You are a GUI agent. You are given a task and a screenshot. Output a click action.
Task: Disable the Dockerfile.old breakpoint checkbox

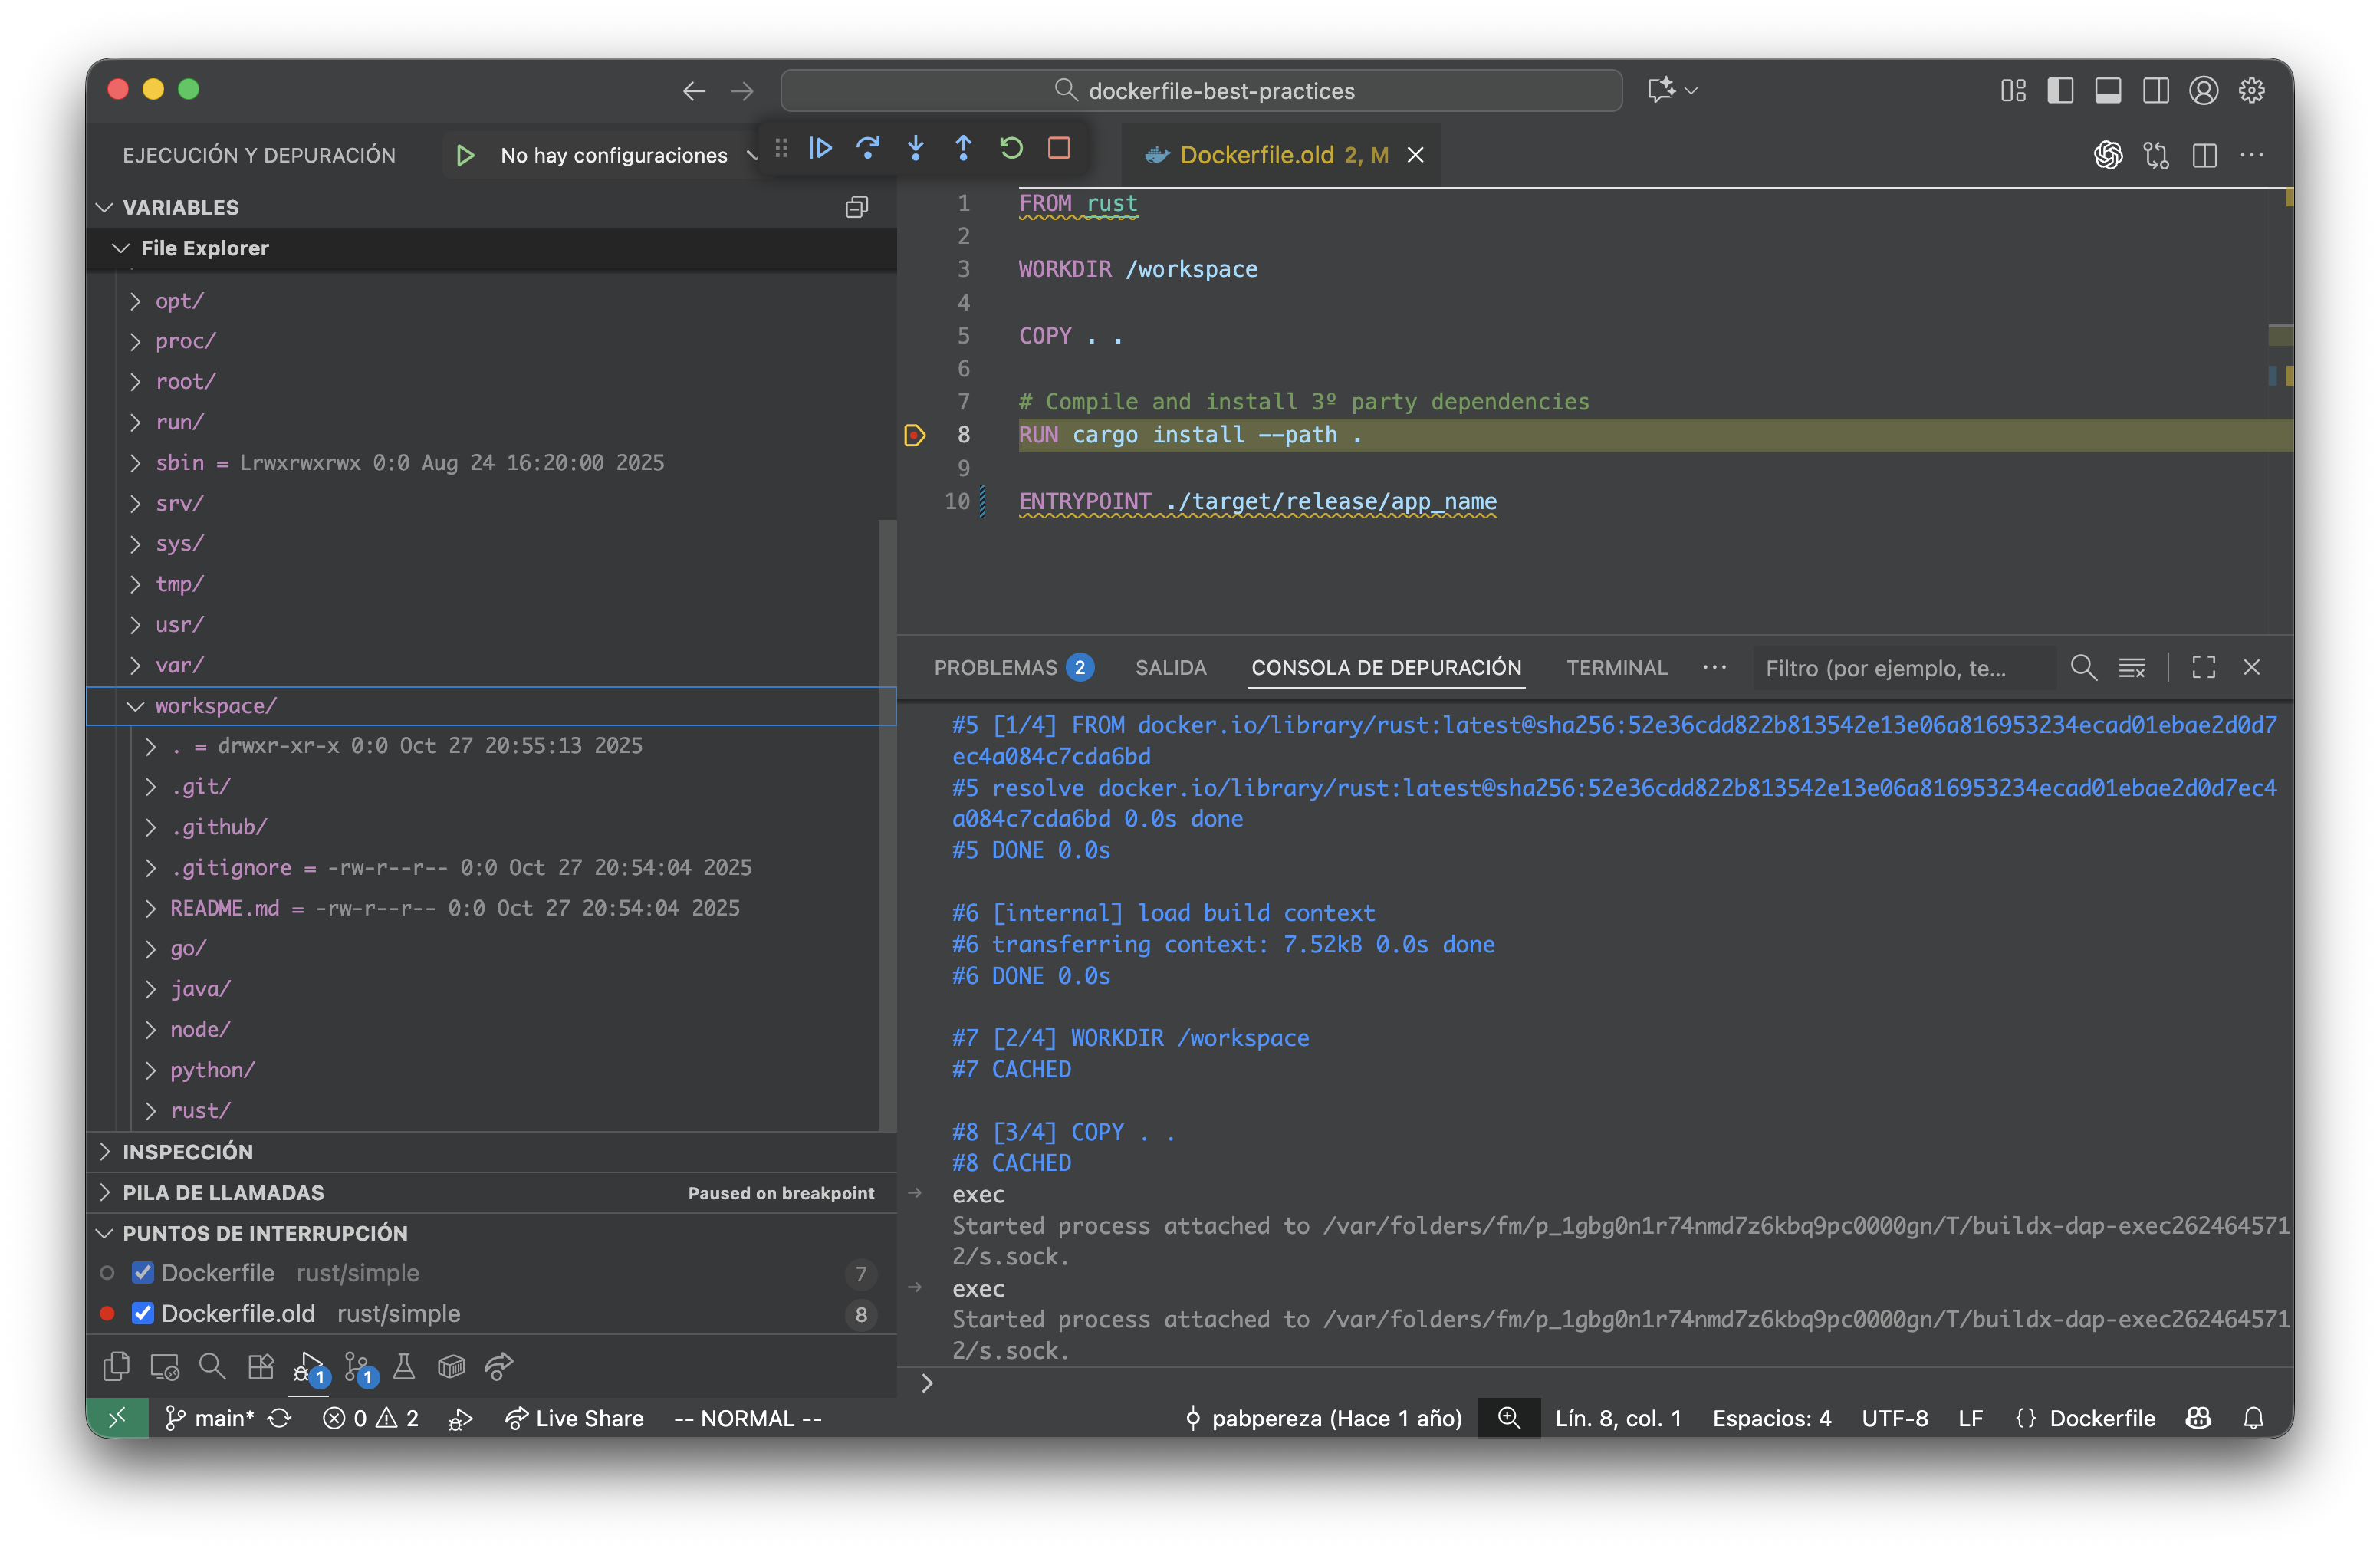tap(143, 1313)
